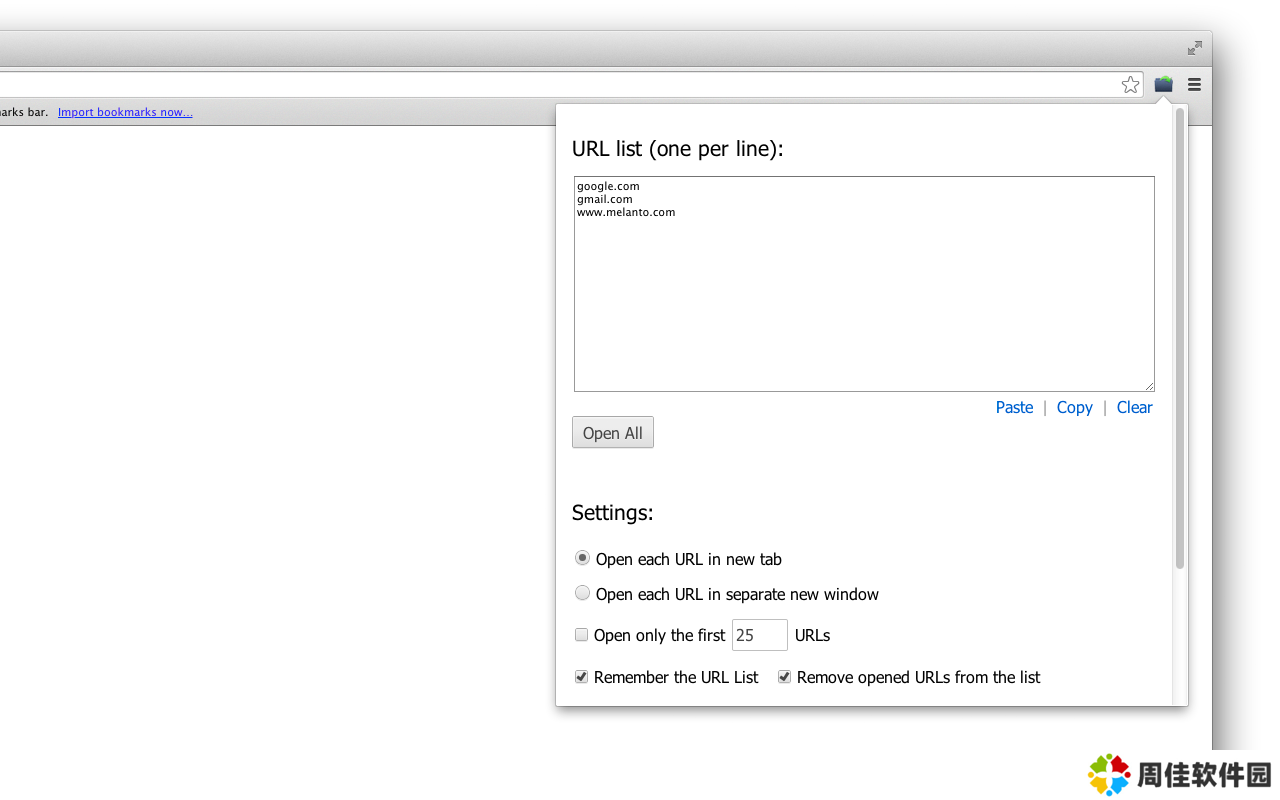The width and height of the screenshot is (1280, 800).
Task: Open the Chrome hamburger menu
Action: click(1194, 85)
